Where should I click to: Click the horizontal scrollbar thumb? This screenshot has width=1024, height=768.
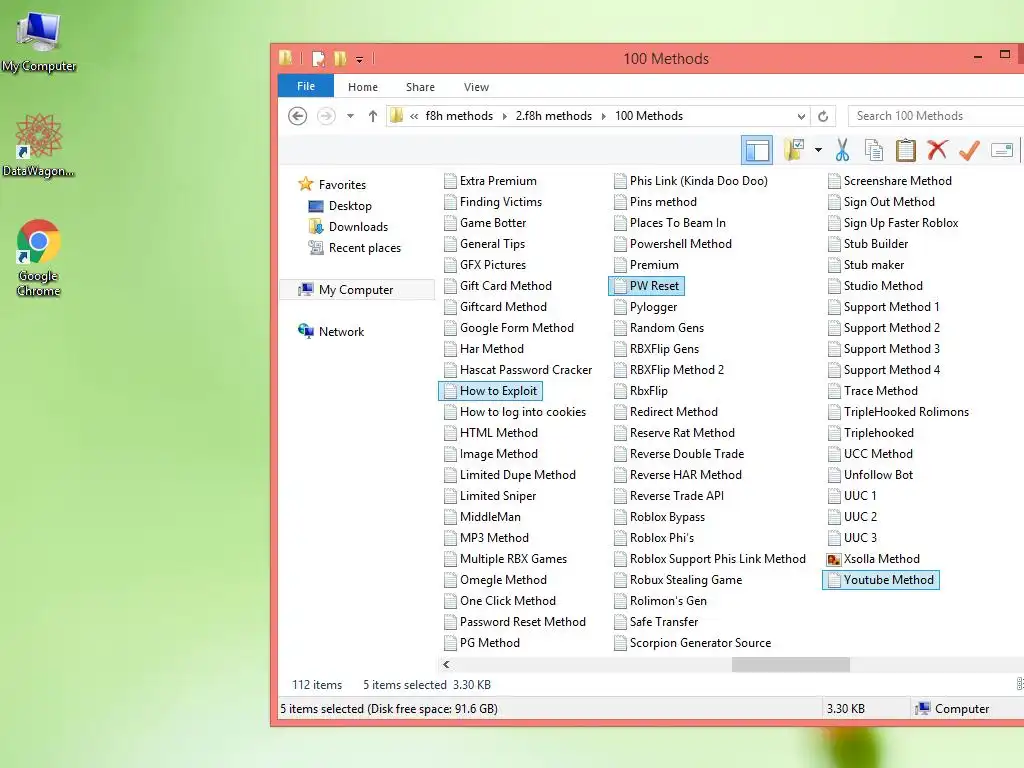coord(790,664)
